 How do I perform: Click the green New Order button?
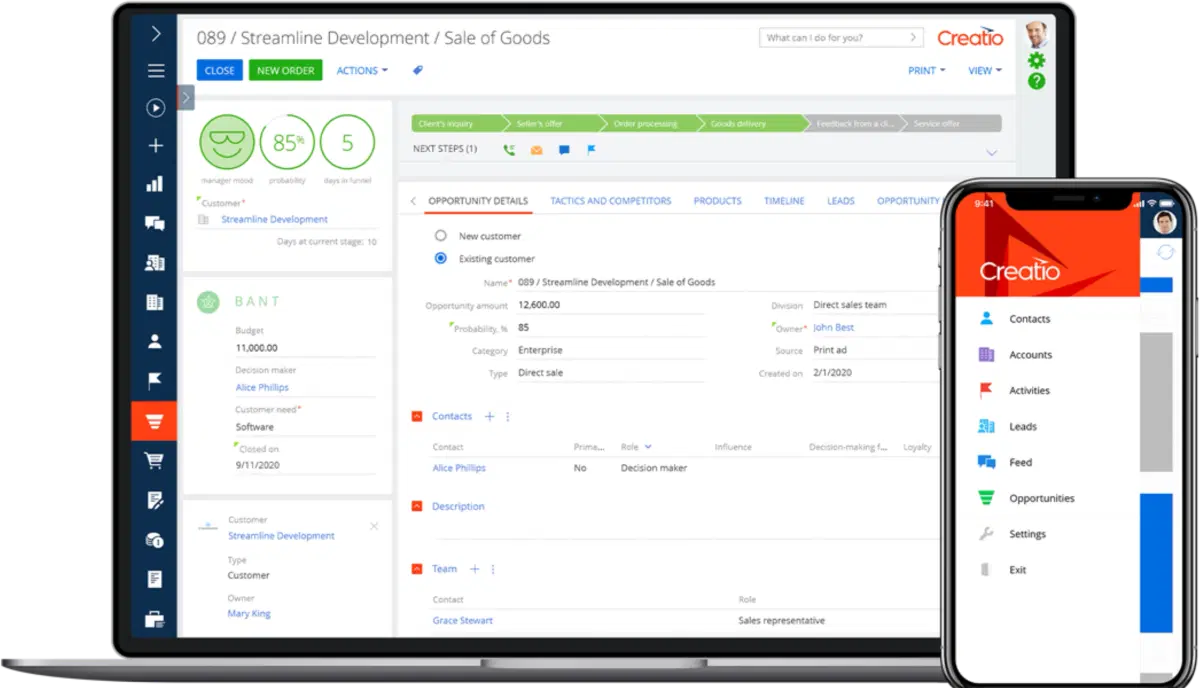pos(285,70)
